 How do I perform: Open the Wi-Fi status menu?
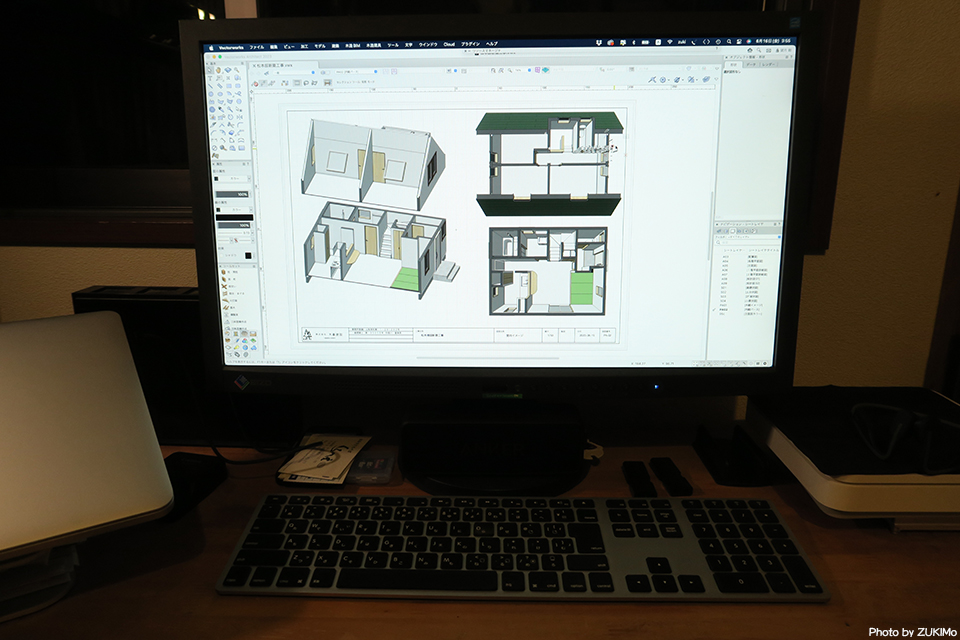(669, 42)
